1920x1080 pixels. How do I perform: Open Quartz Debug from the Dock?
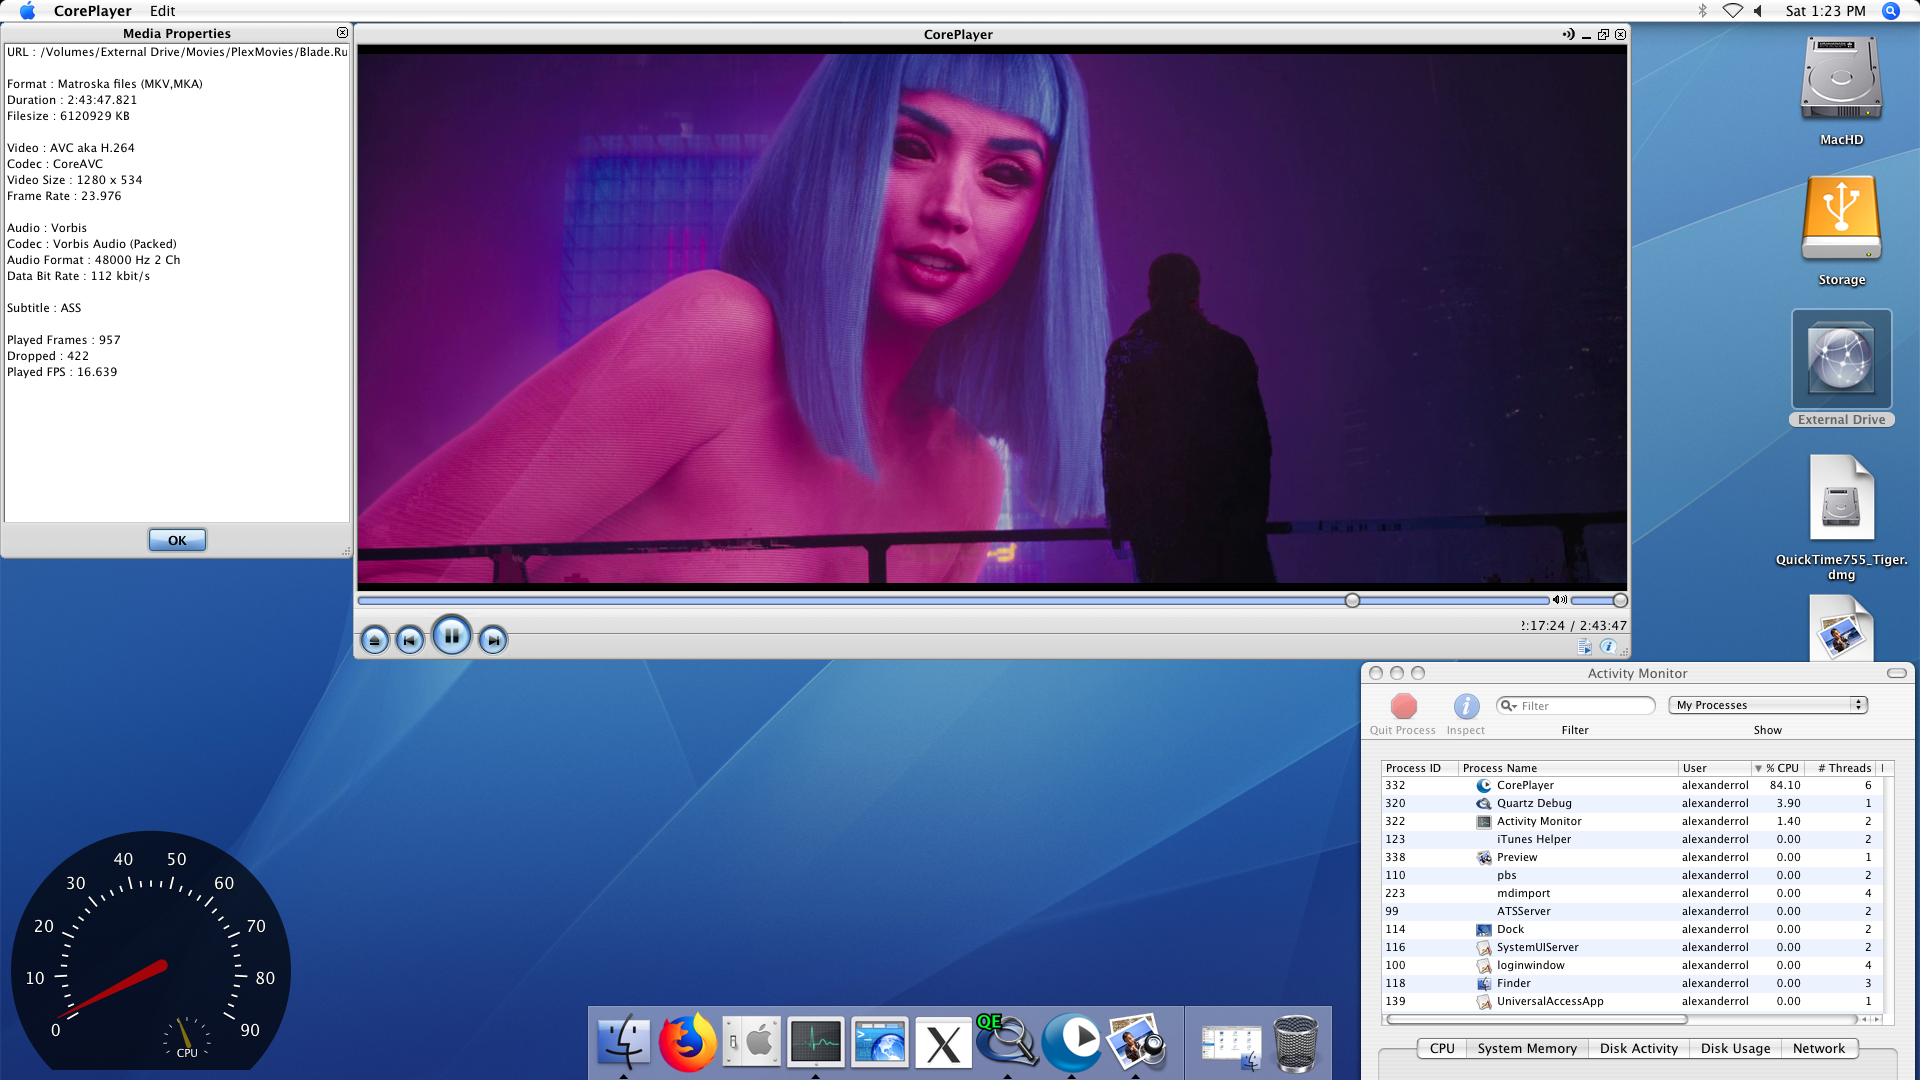pyautogui.click(x=1006, y=1040)
